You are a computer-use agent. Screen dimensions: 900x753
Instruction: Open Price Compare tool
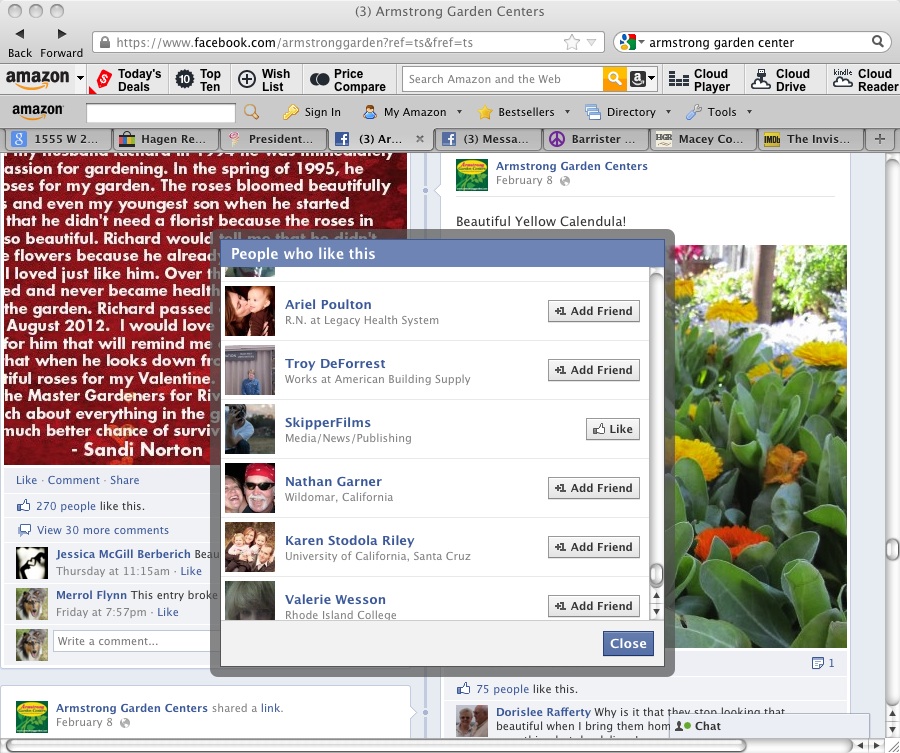pyautogui.click(x=348, y=80)
